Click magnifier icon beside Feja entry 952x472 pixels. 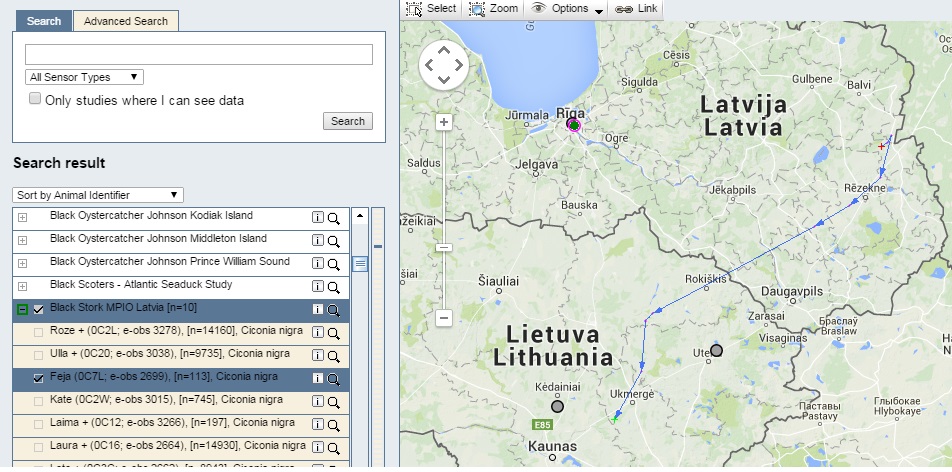(x=334, y=379)
